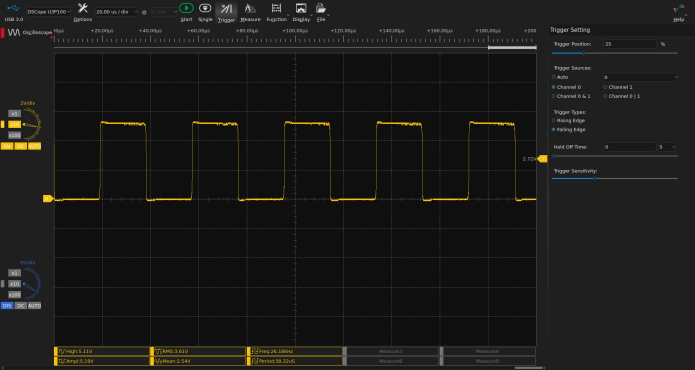Open the Hold Off Time unit dropdown

pyautogui.click(x=667, y=147)
